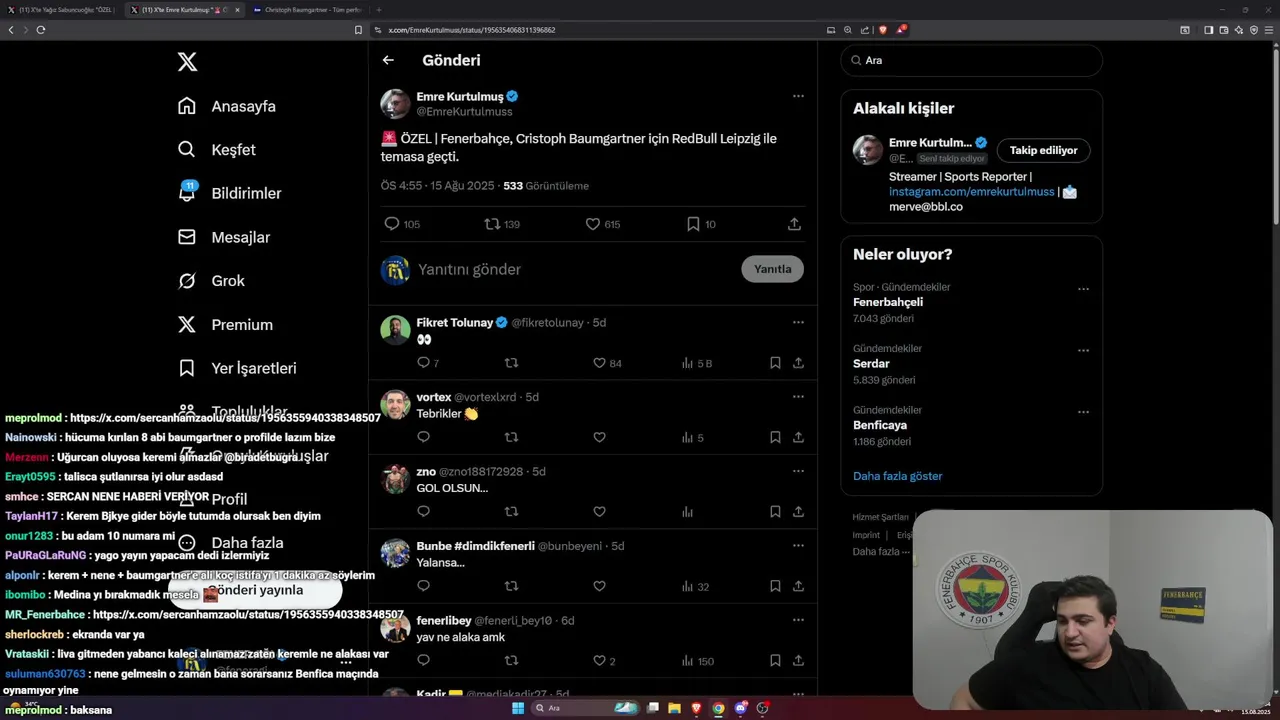
Task: Open Serdar trending topic
Action: click(871, 364)
